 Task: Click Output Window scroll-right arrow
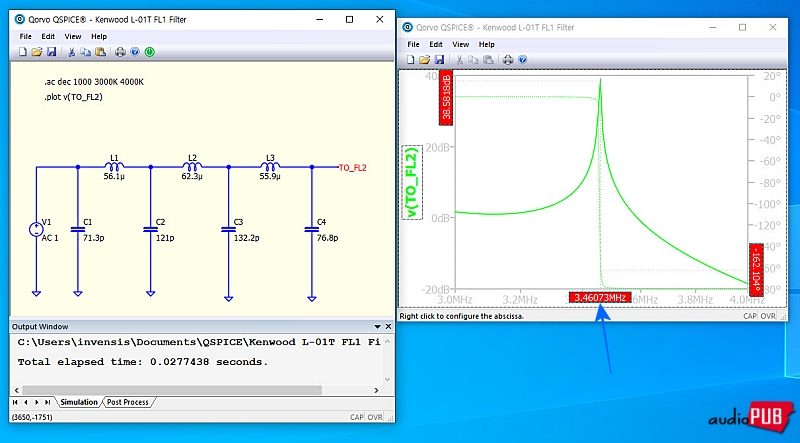pyautogui.click(x=377, y=390)
